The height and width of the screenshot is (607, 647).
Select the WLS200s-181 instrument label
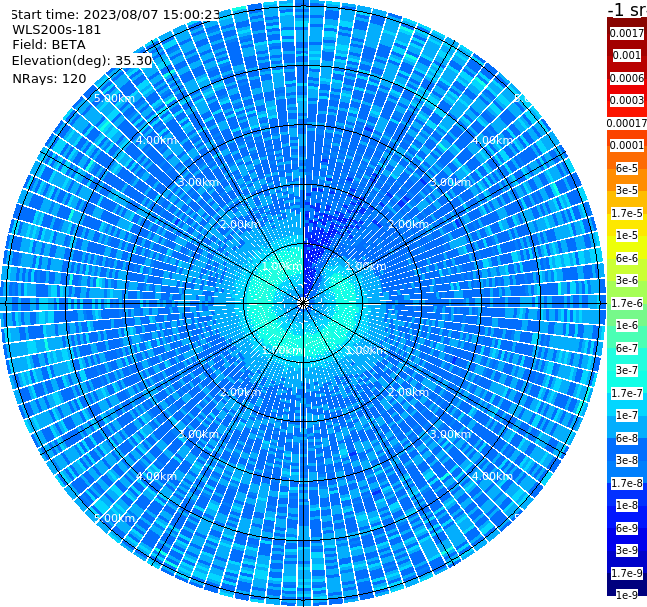57,30
